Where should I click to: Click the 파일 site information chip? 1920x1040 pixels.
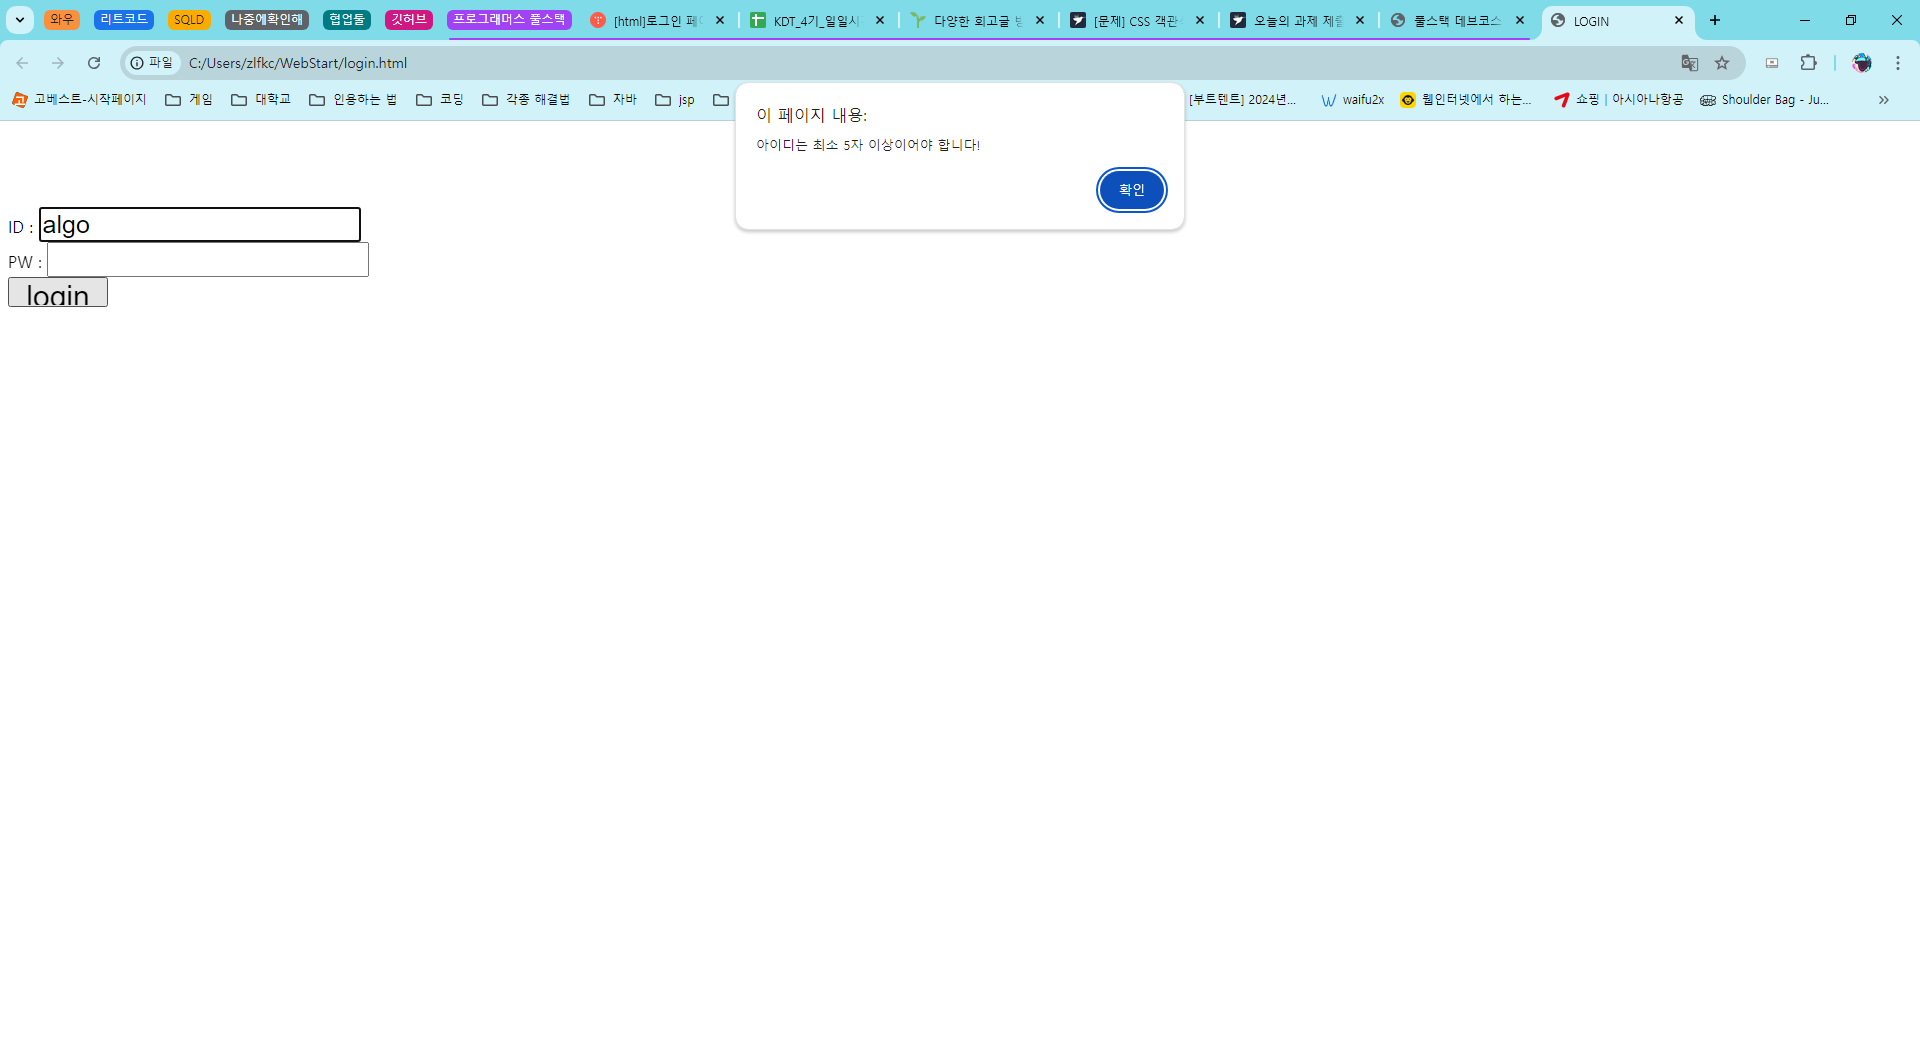tap(152, 63)
